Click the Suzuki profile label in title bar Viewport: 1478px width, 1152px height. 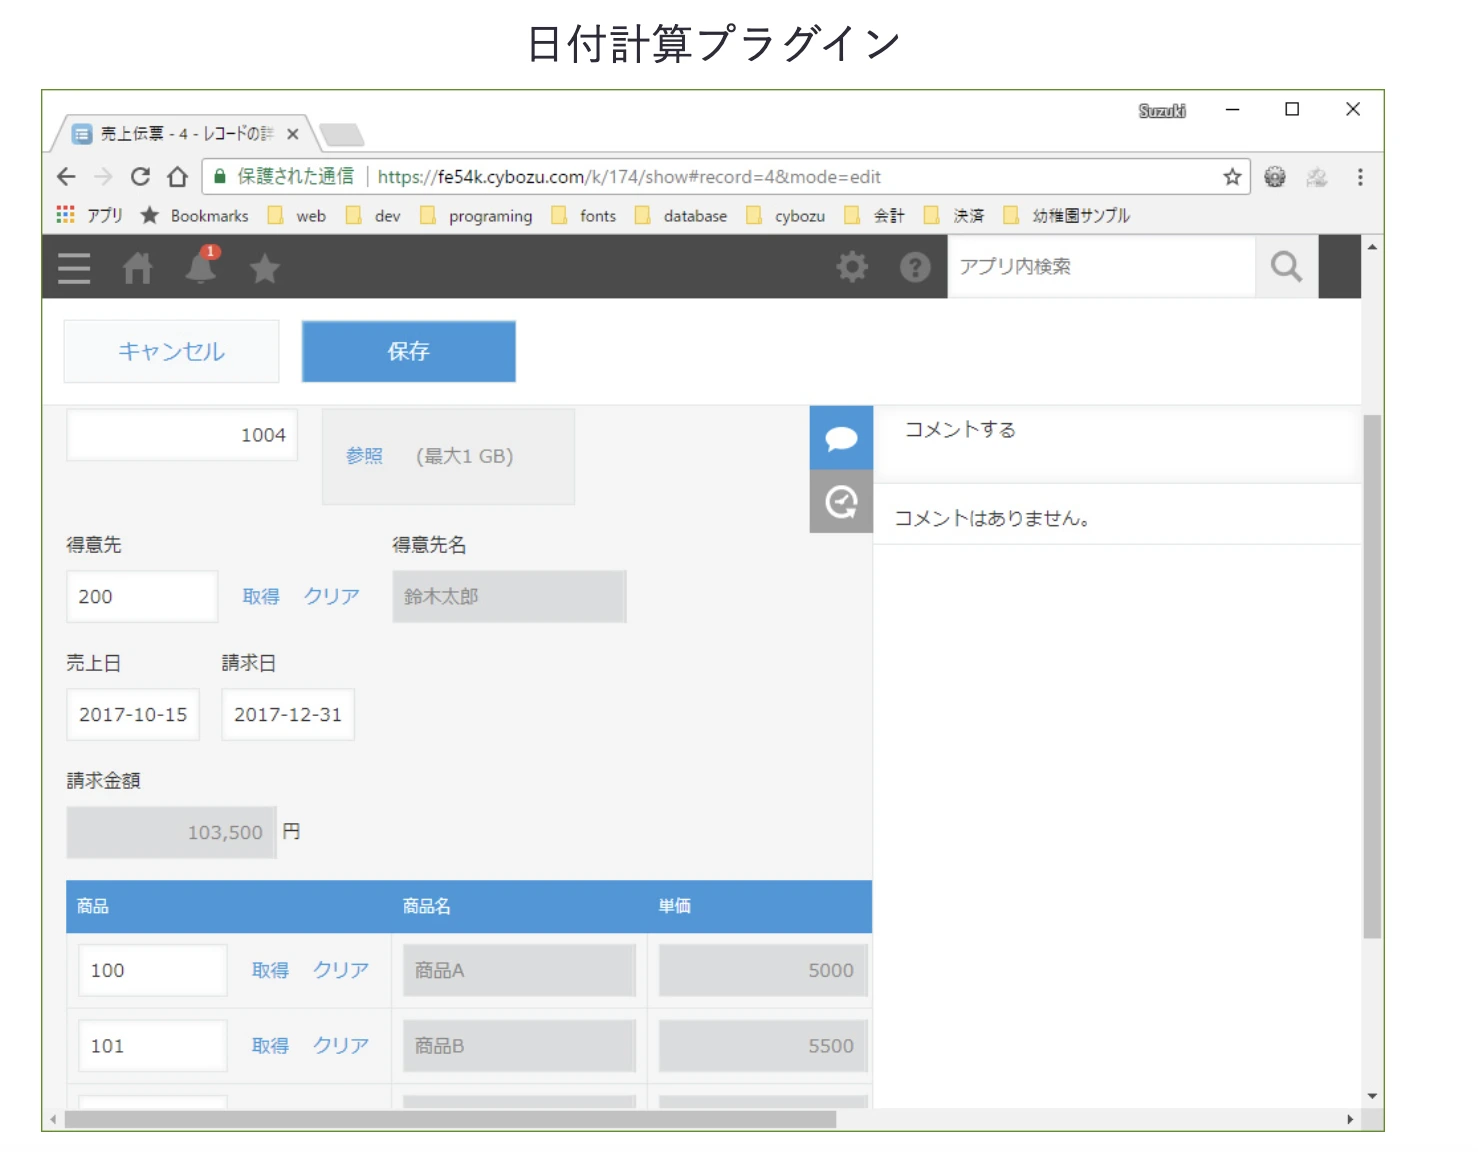tap(1162, 111)
